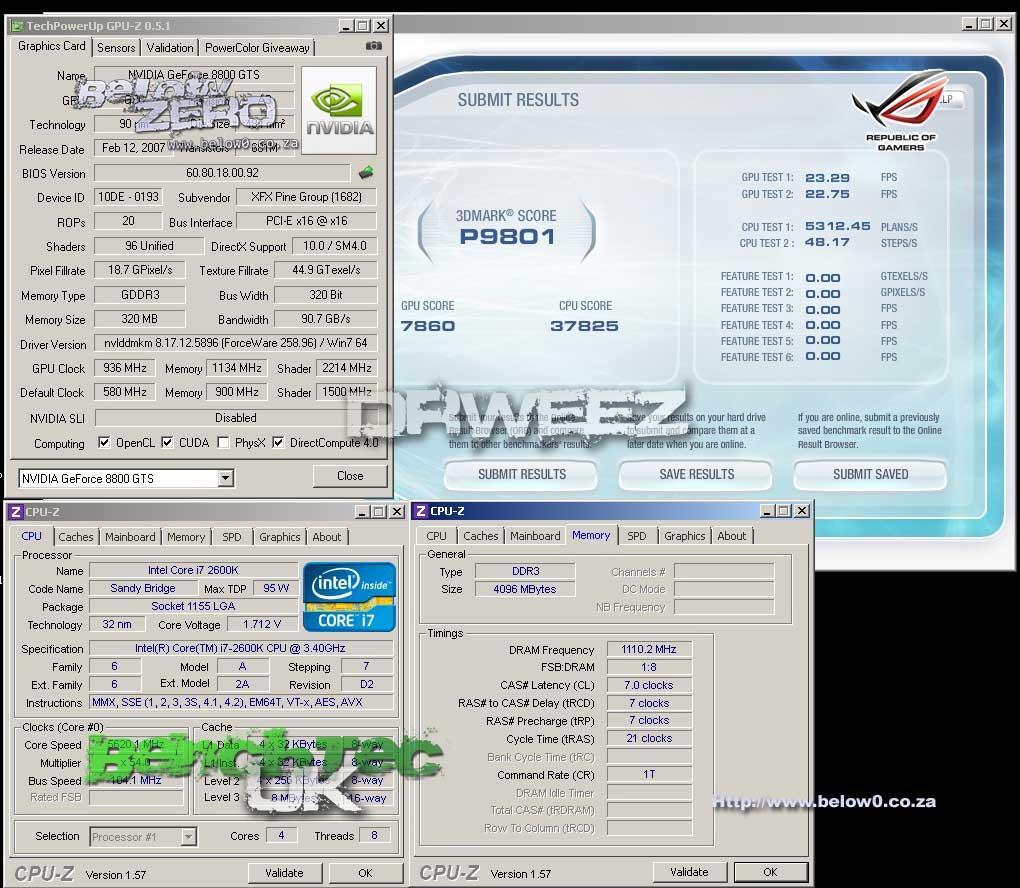Viewport: 1020px width, 888px height.
Task: Click the Close button in GPU-Z
Action: 350,476
